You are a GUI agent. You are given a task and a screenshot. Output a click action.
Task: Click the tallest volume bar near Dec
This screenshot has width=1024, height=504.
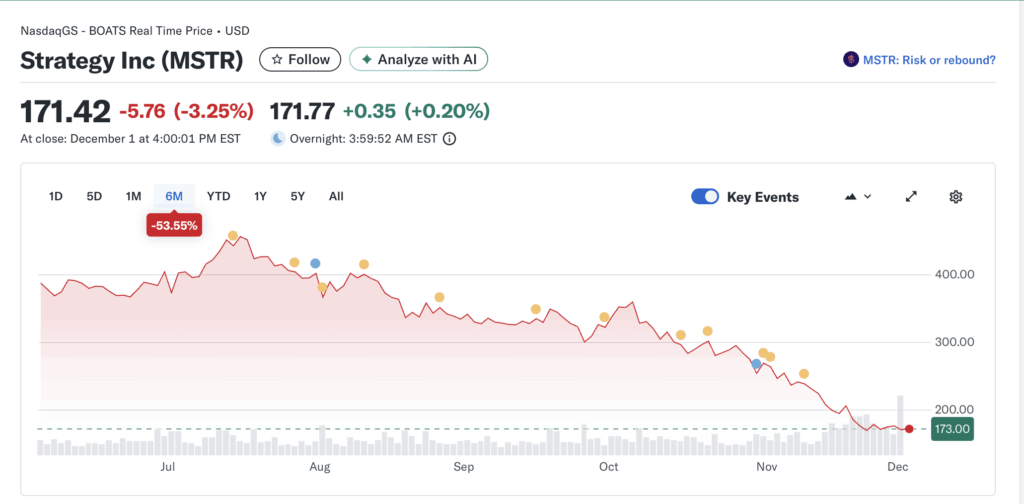pos(900,425)
